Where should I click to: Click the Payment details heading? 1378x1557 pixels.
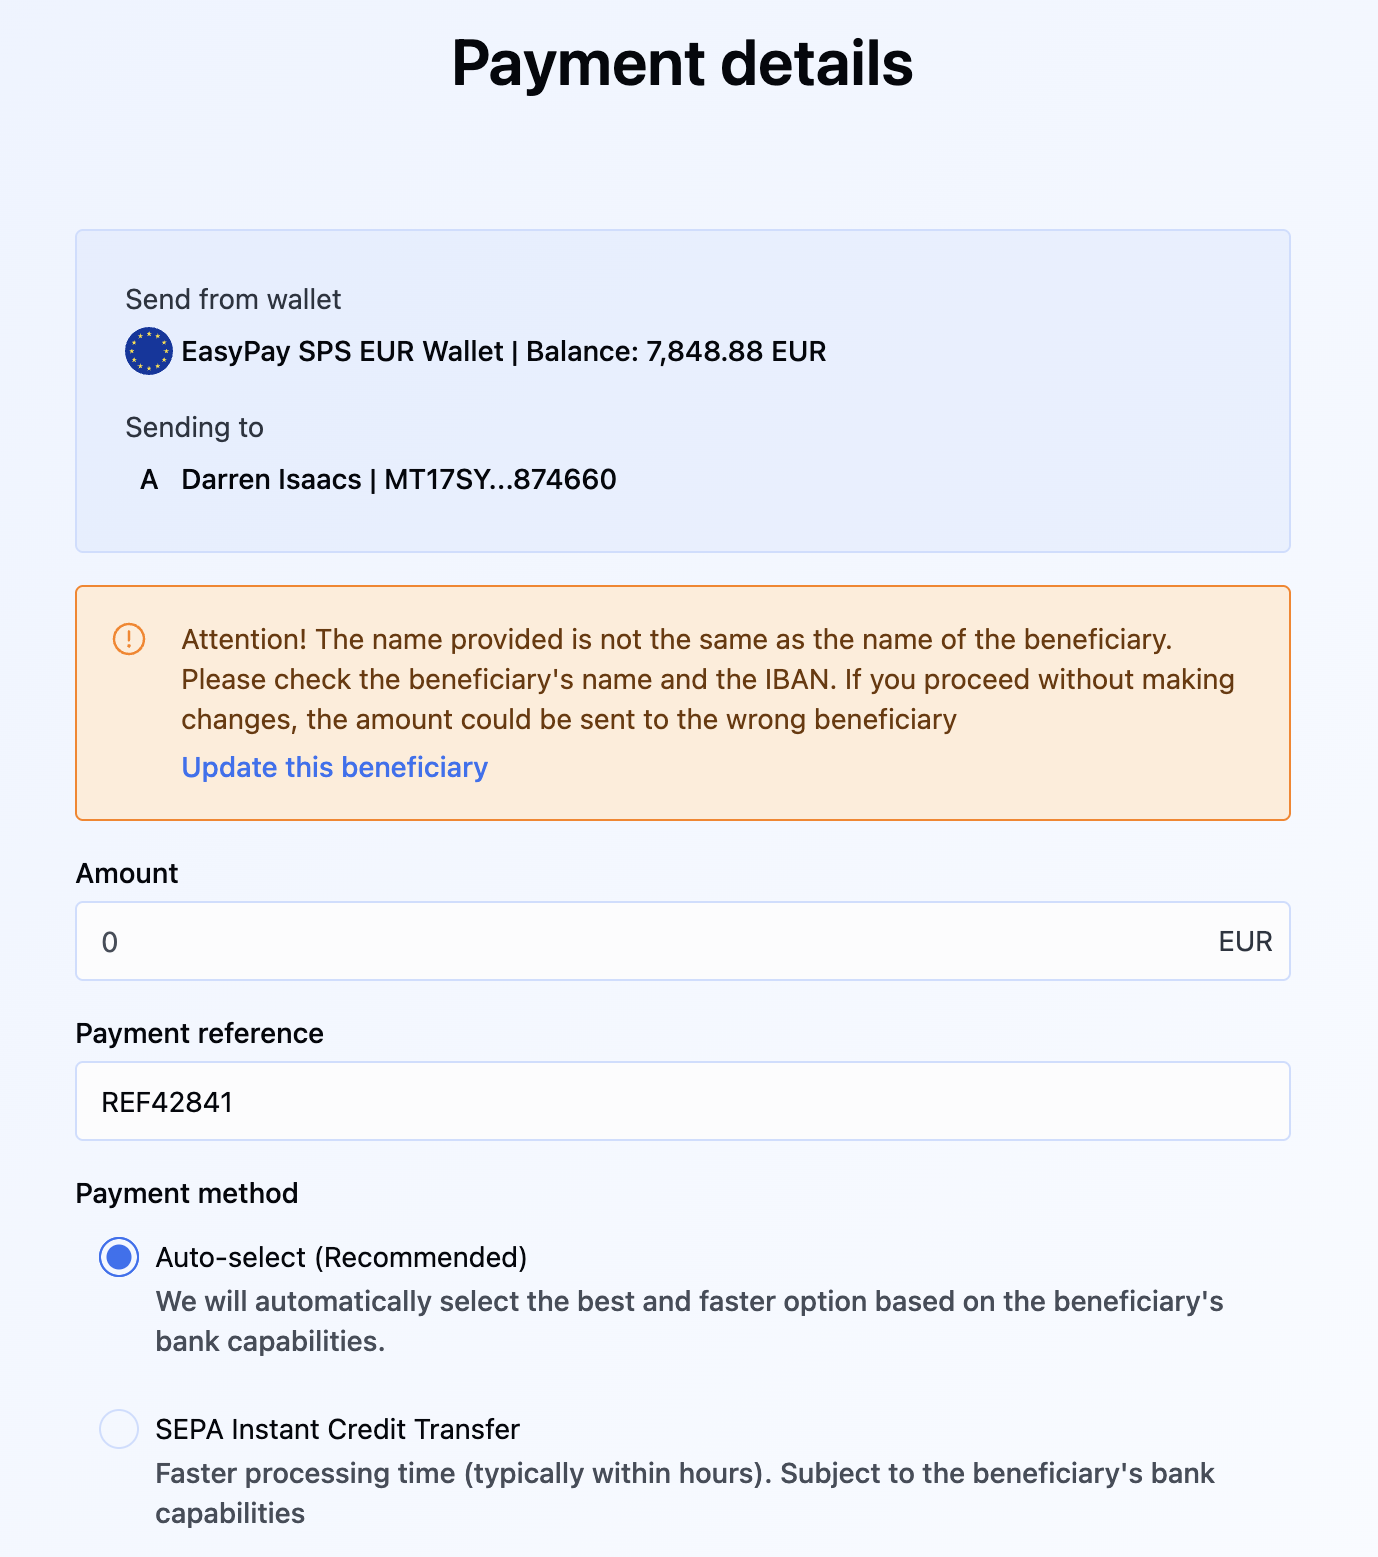pos(682,63)
